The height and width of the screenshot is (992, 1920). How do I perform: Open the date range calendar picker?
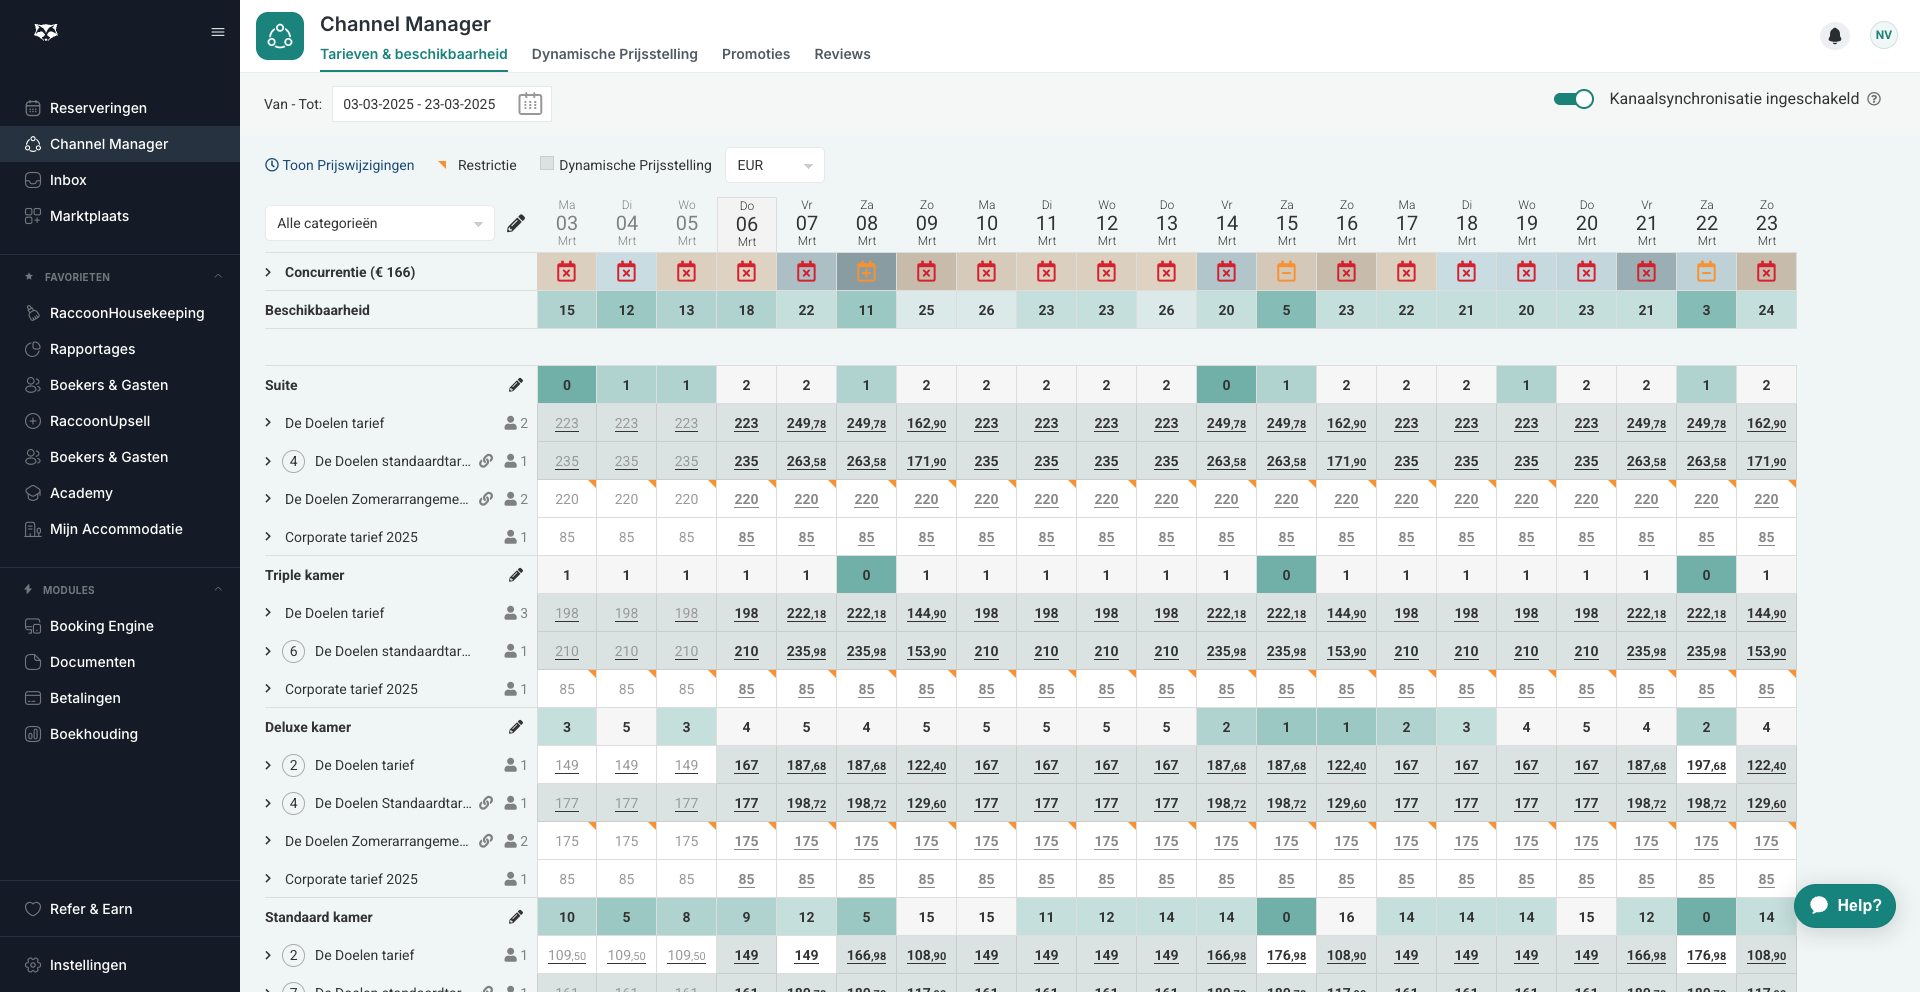pos(530,104)
